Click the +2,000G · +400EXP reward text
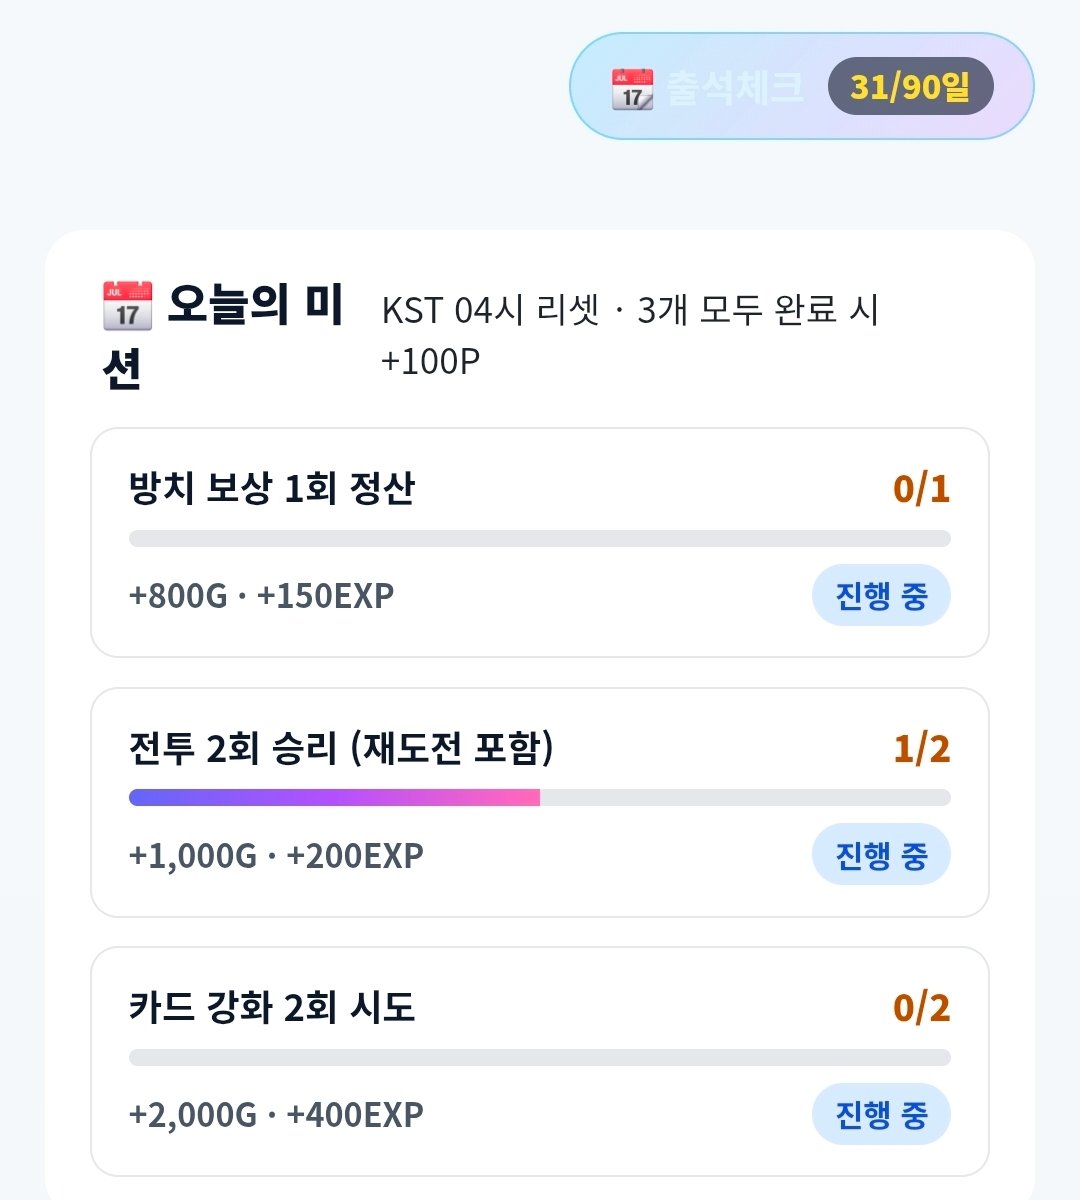Screen dimensions: 1080x1200 click(276, 1114)
